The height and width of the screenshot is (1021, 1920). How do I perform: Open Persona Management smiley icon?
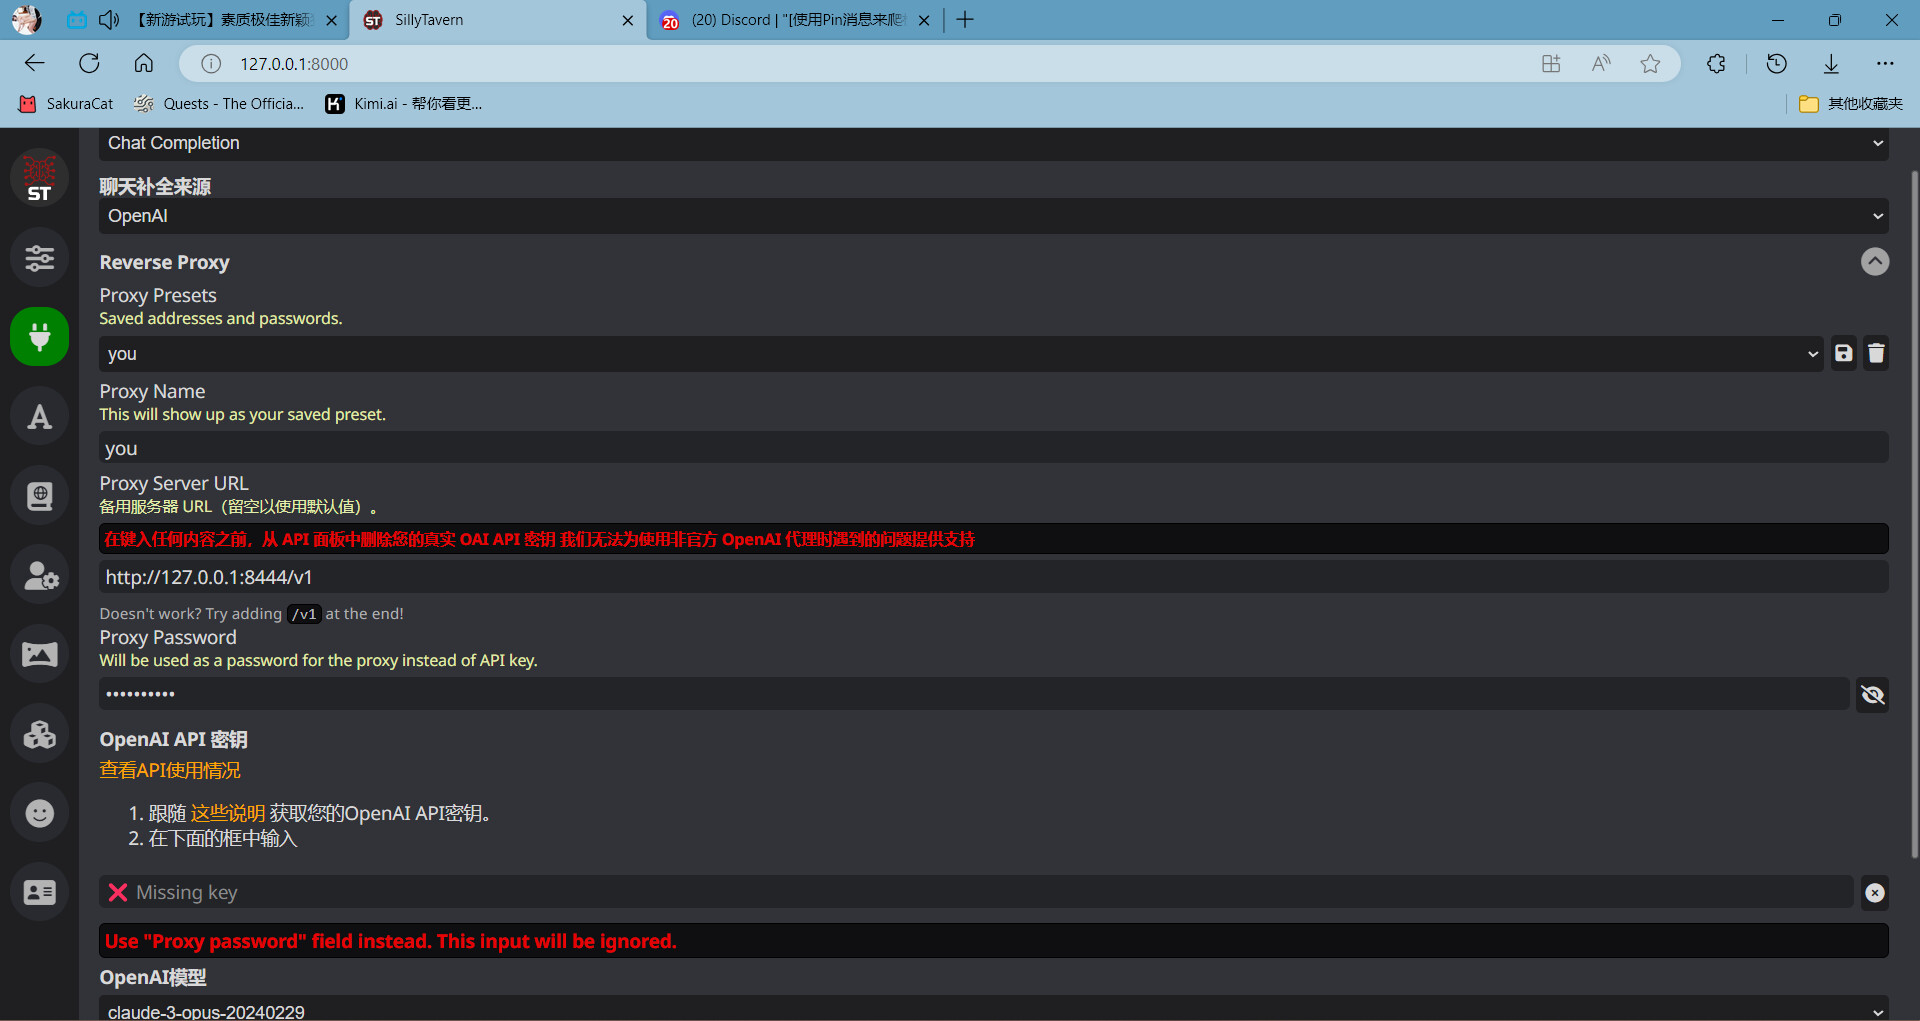tap(40, 813)
